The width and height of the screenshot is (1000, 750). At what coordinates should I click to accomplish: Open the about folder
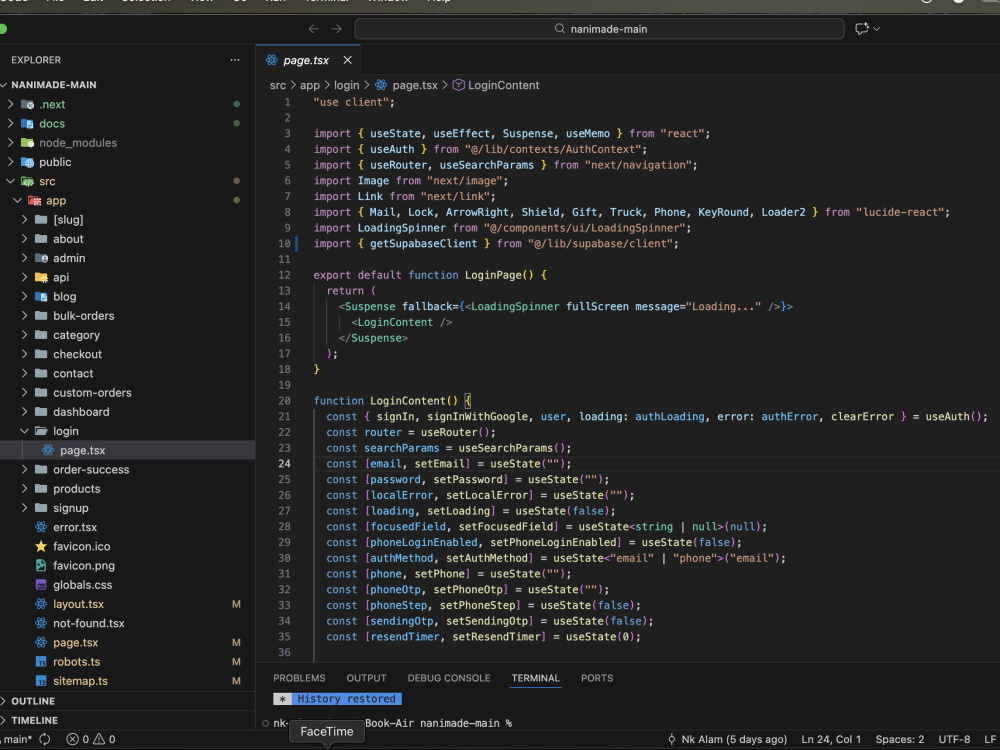[68, 239]
